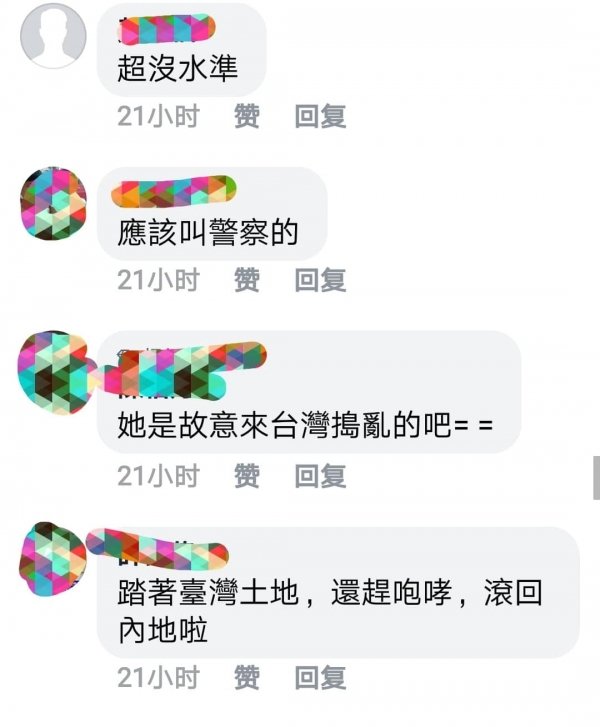Reply to the 超沒水準 comment

[x=320, y=116]
